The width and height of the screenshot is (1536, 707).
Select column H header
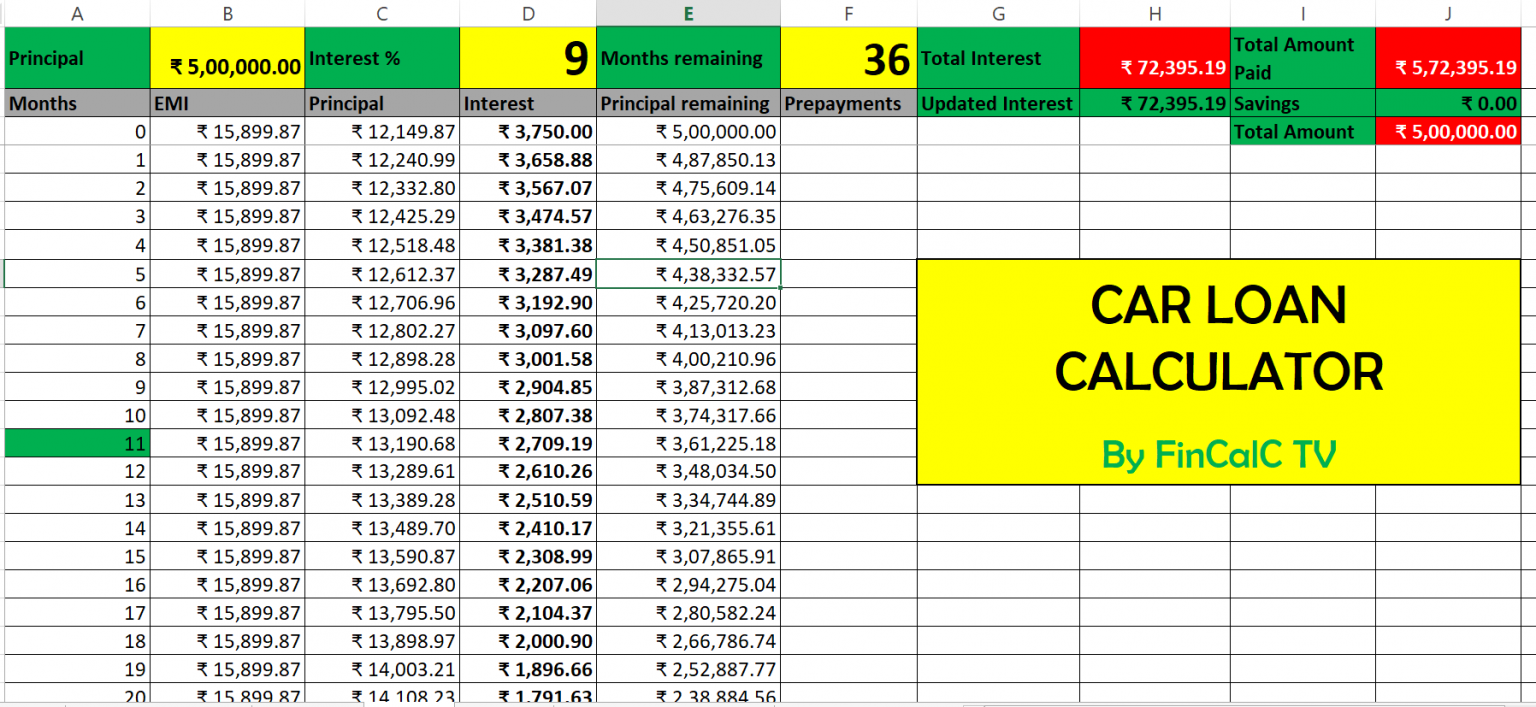click(1155, 13)
